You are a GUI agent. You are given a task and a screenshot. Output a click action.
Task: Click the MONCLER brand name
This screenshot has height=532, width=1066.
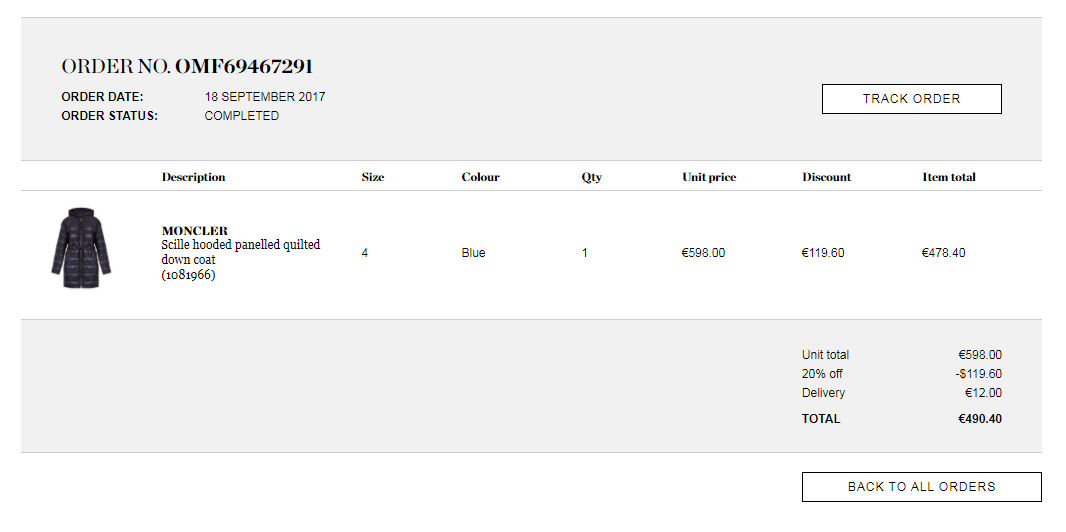195,231
